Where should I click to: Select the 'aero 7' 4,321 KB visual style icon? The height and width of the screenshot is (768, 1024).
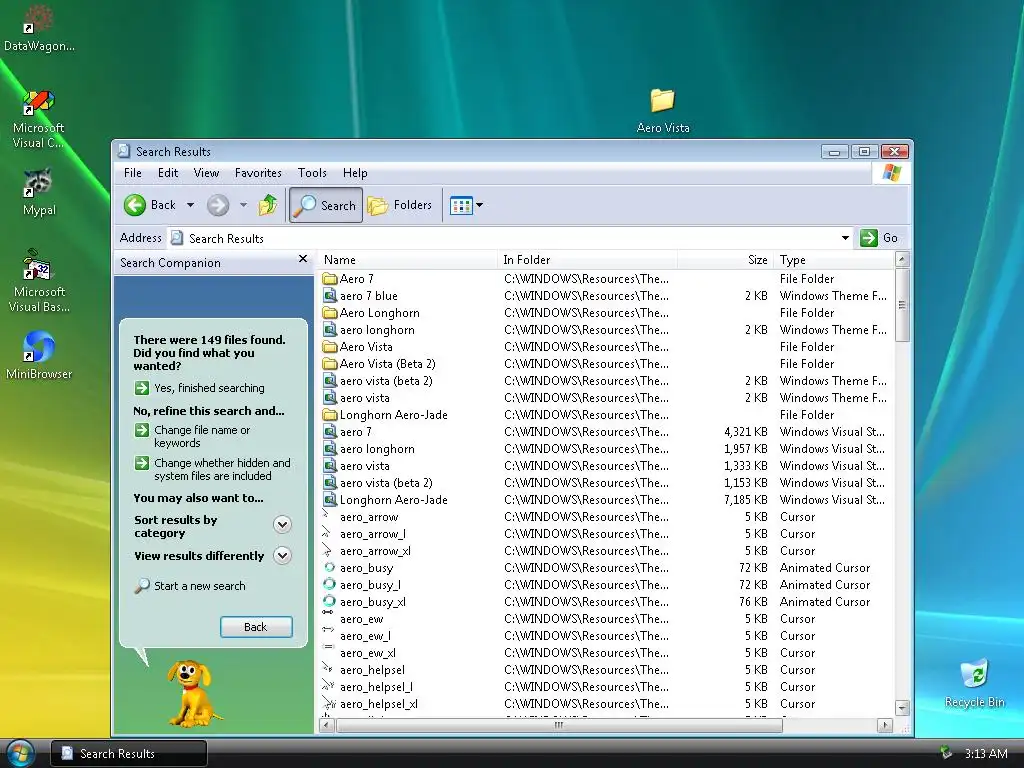(x=330, y=432)
